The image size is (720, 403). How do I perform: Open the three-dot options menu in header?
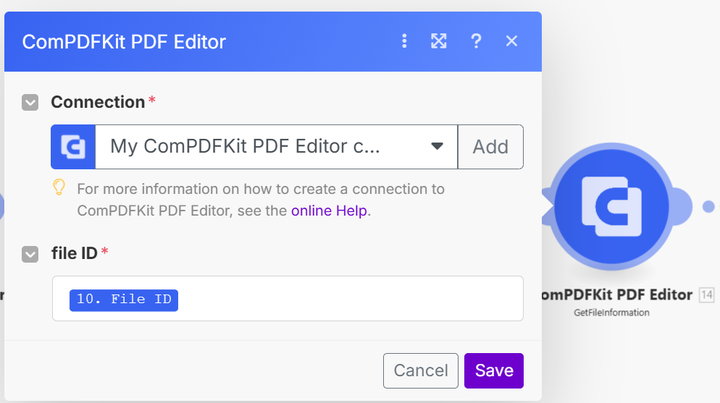404,41
